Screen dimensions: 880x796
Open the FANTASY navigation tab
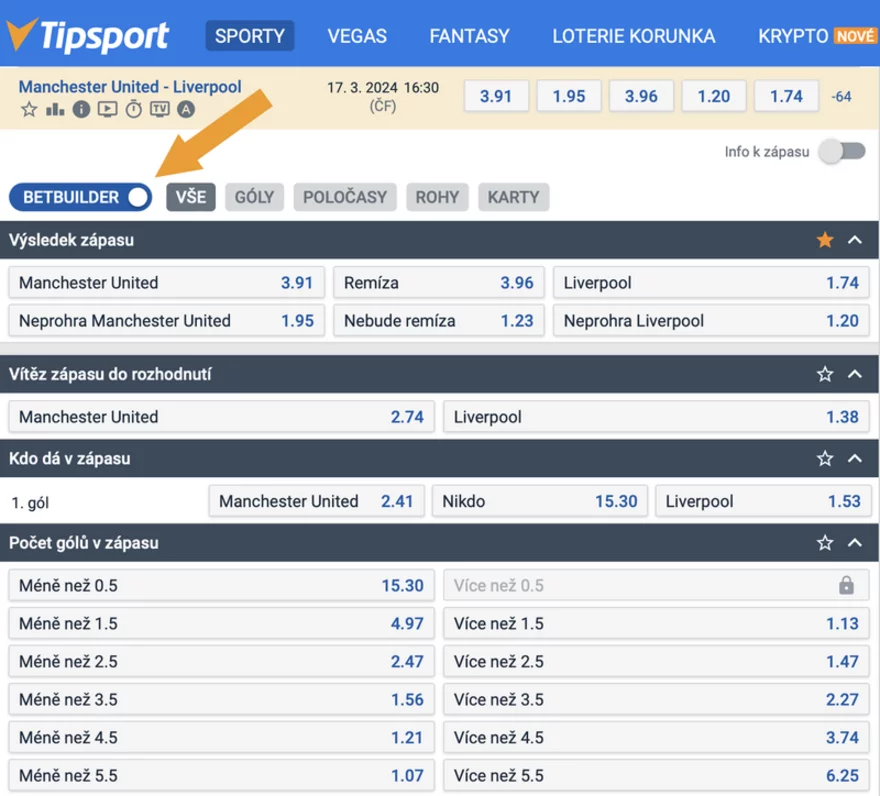coord(469,36)
